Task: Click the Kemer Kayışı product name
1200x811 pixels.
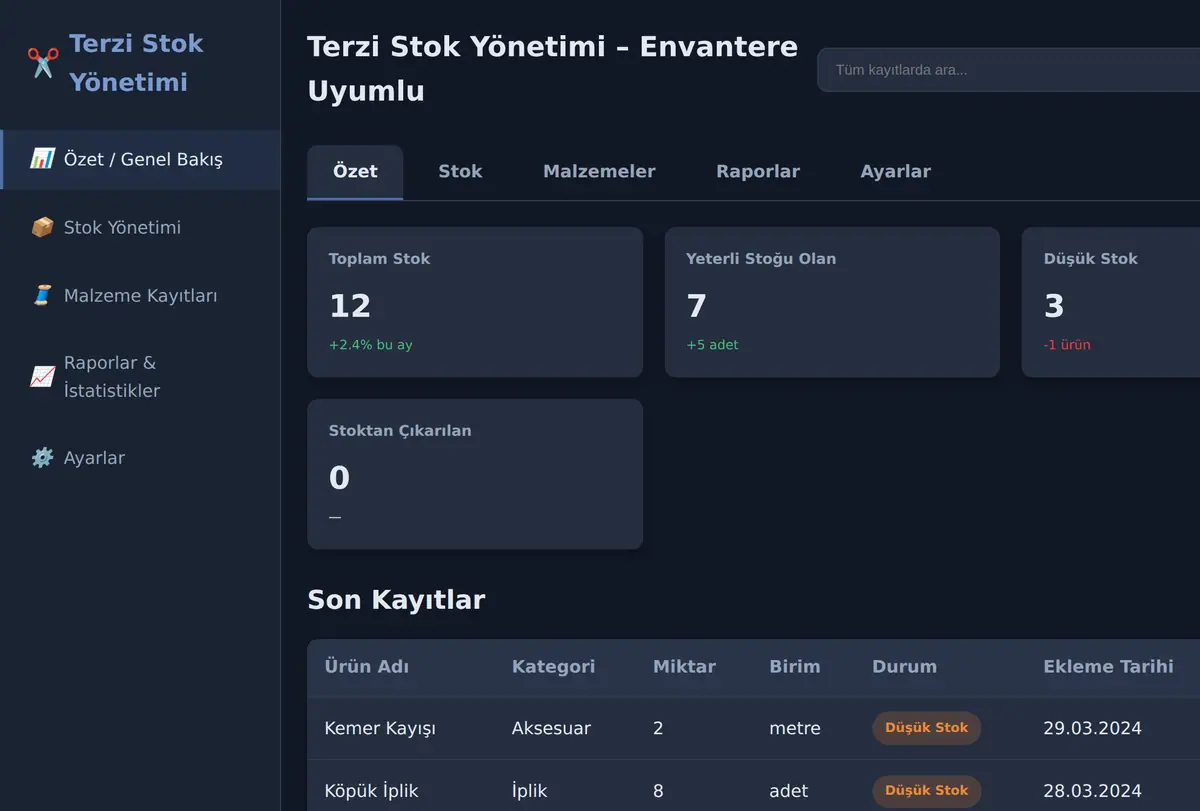Action: pos(380,728)
